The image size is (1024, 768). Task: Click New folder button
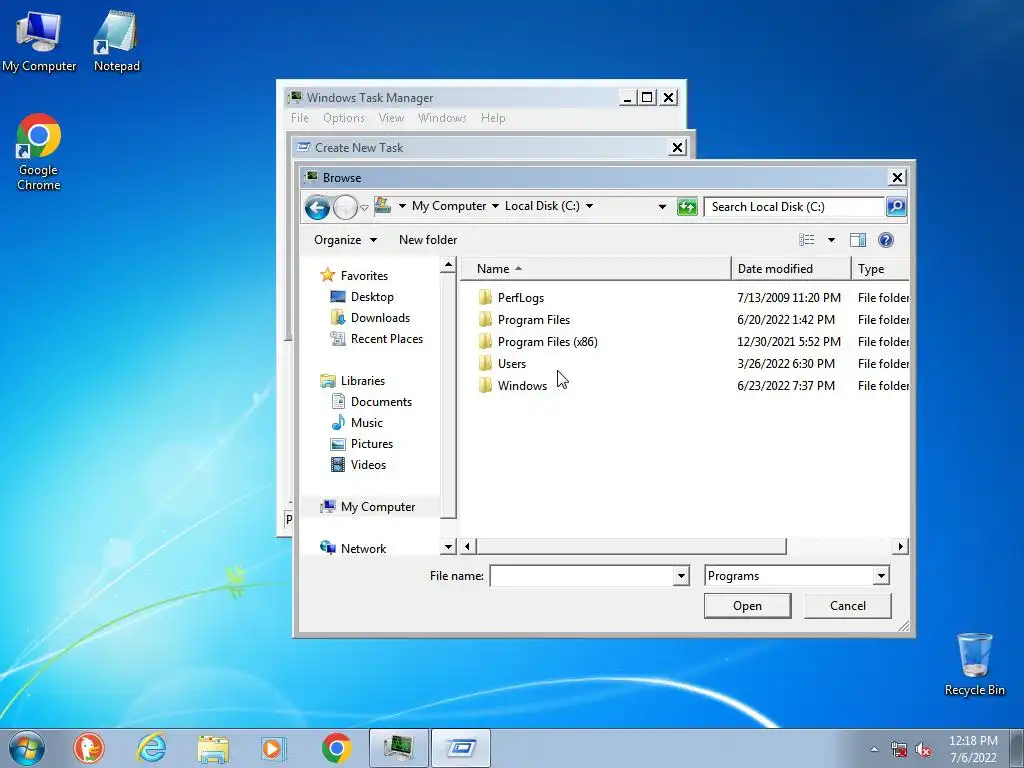point(428,240)
